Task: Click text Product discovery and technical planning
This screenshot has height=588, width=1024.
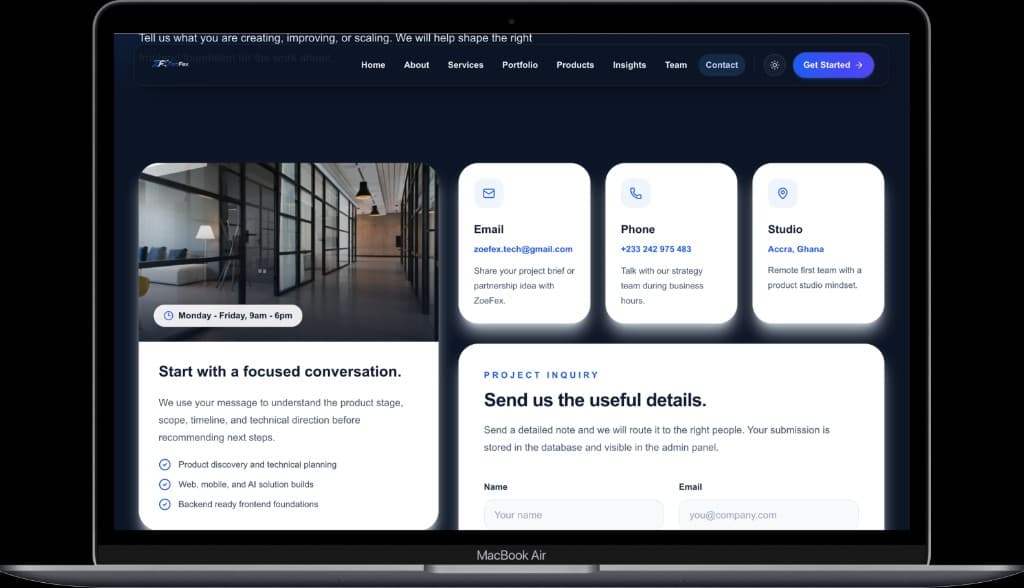Action: point(257,465)
